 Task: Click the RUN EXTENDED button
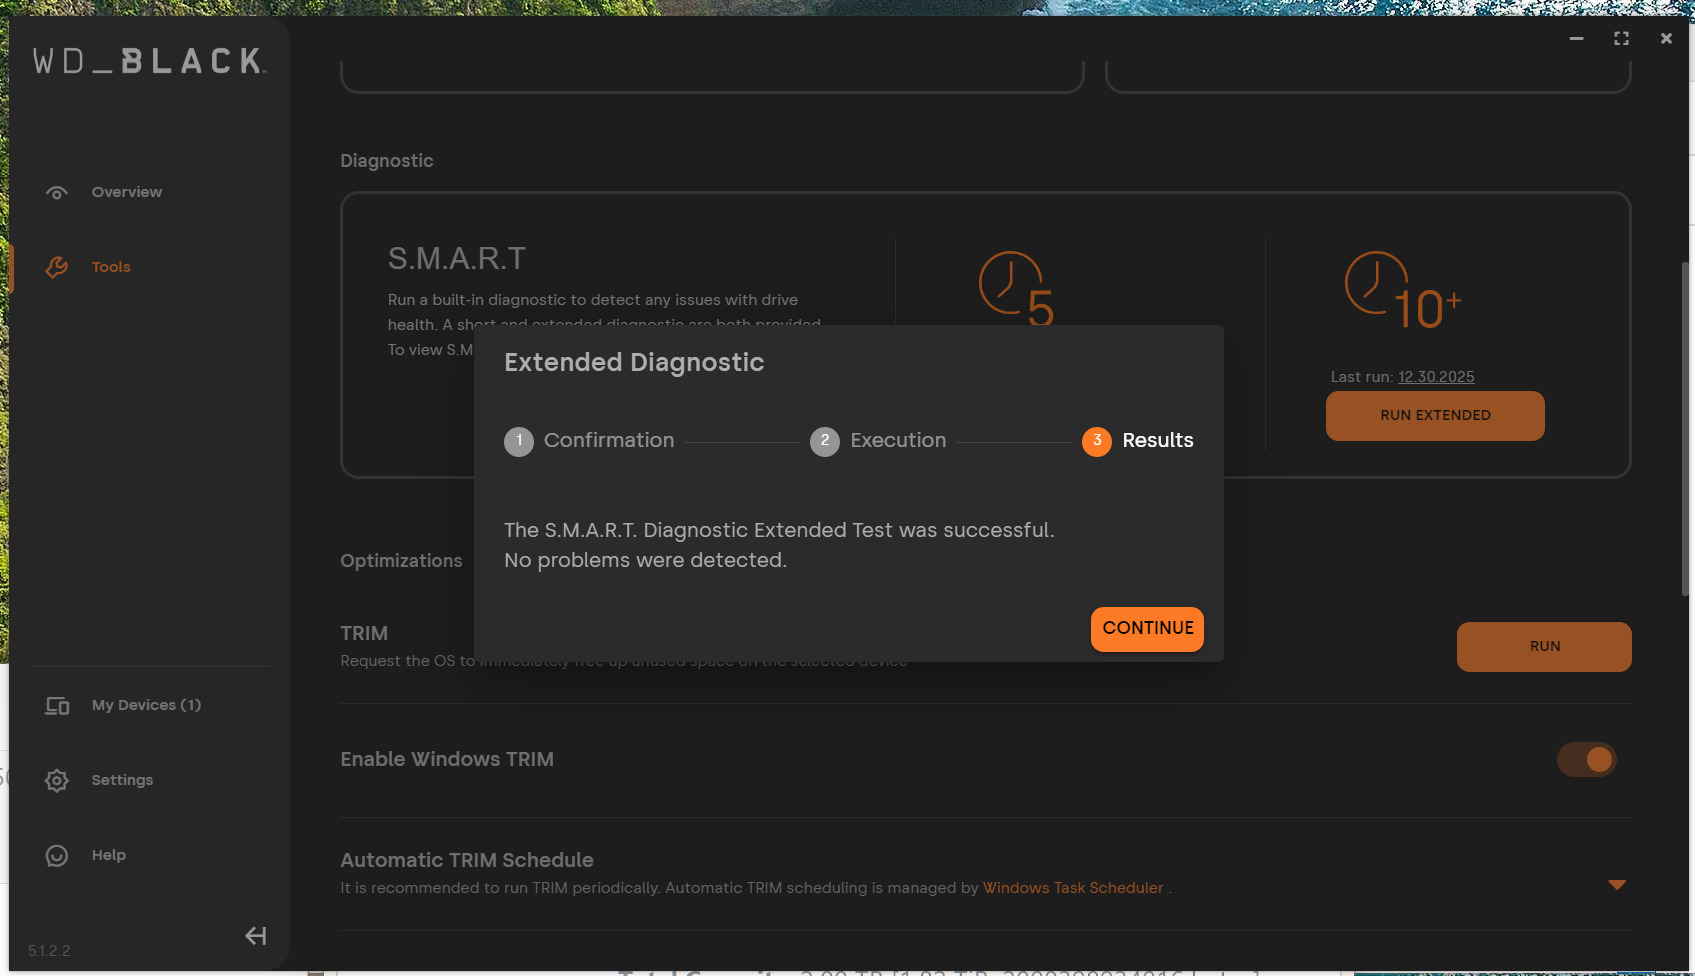[x=1435, y=416]
